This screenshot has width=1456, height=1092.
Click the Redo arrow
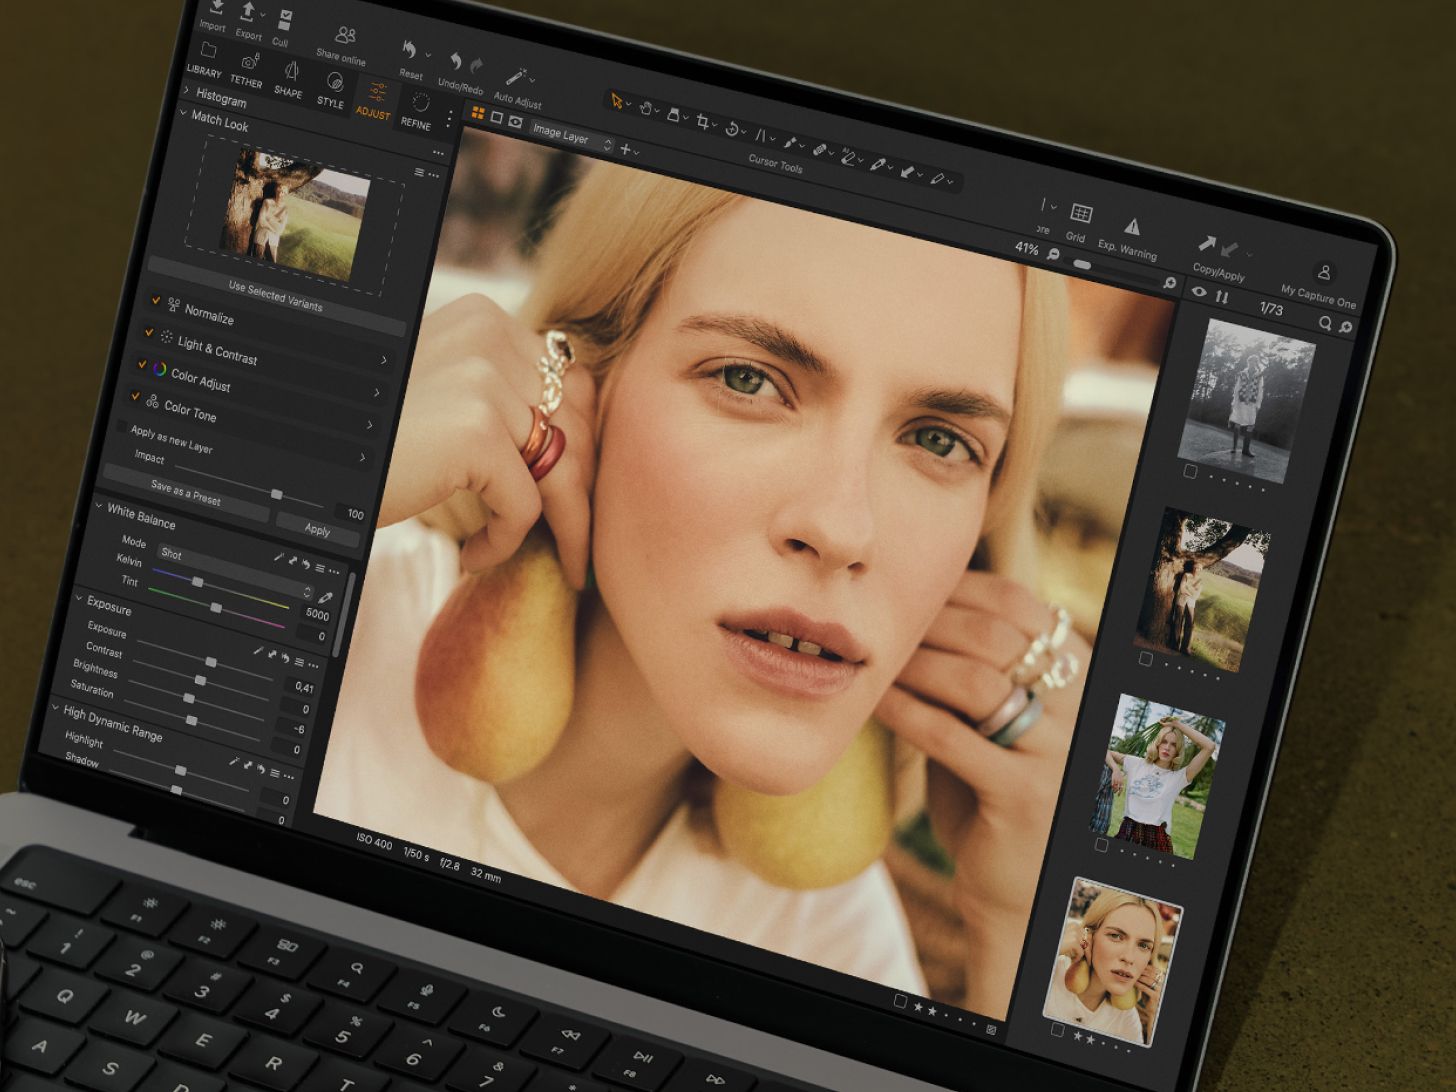click(477, 65)
